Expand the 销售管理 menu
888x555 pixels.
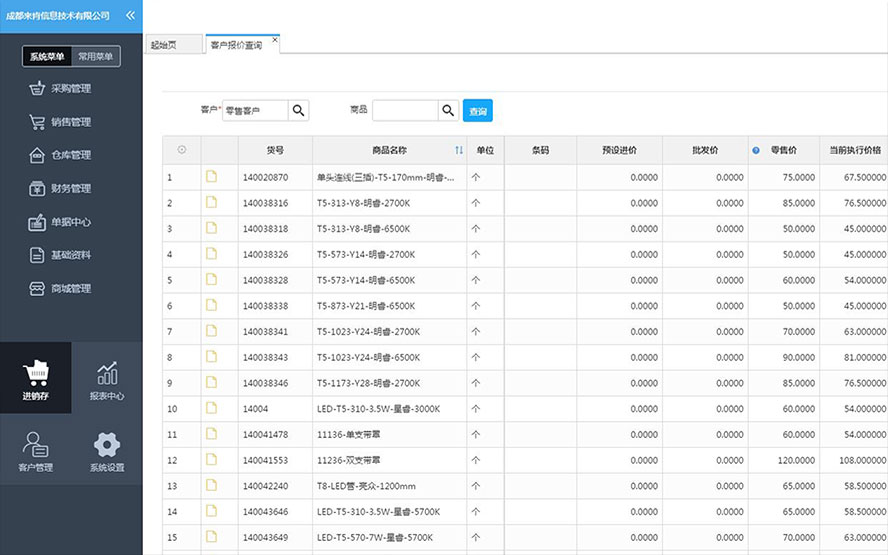pyautogui.click(x=70, y=122)
